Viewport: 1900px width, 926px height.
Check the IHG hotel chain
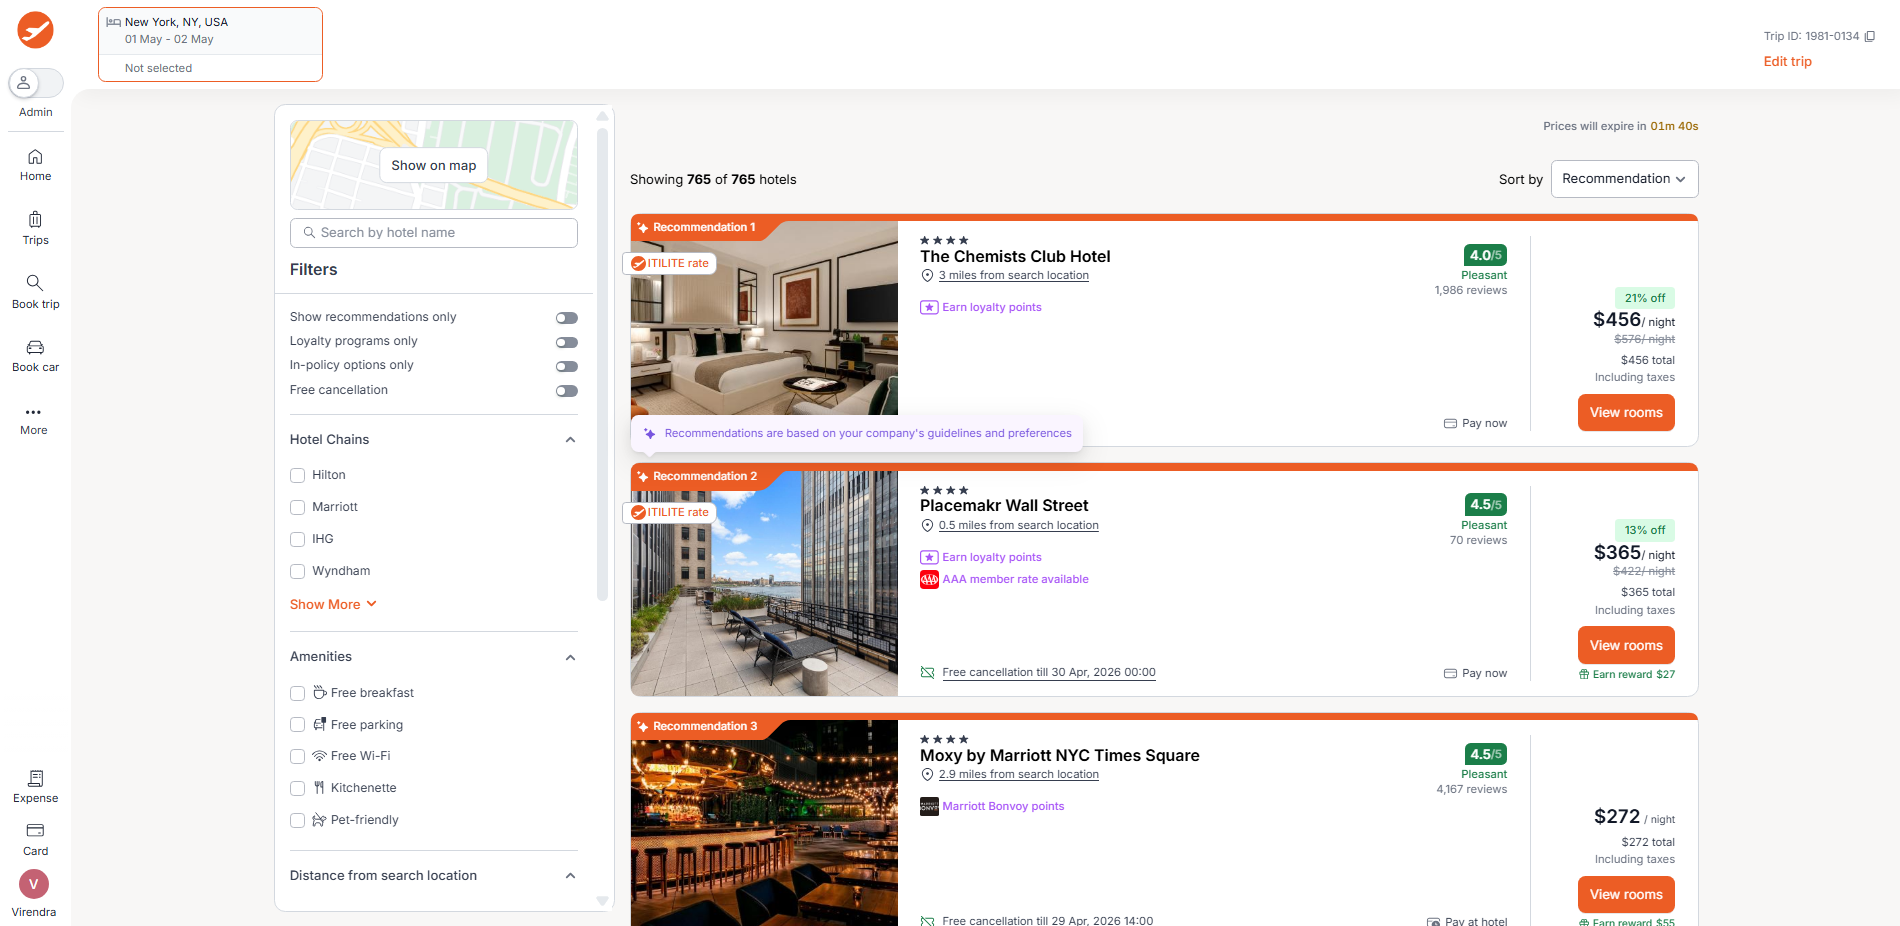[x=297, y=540]
